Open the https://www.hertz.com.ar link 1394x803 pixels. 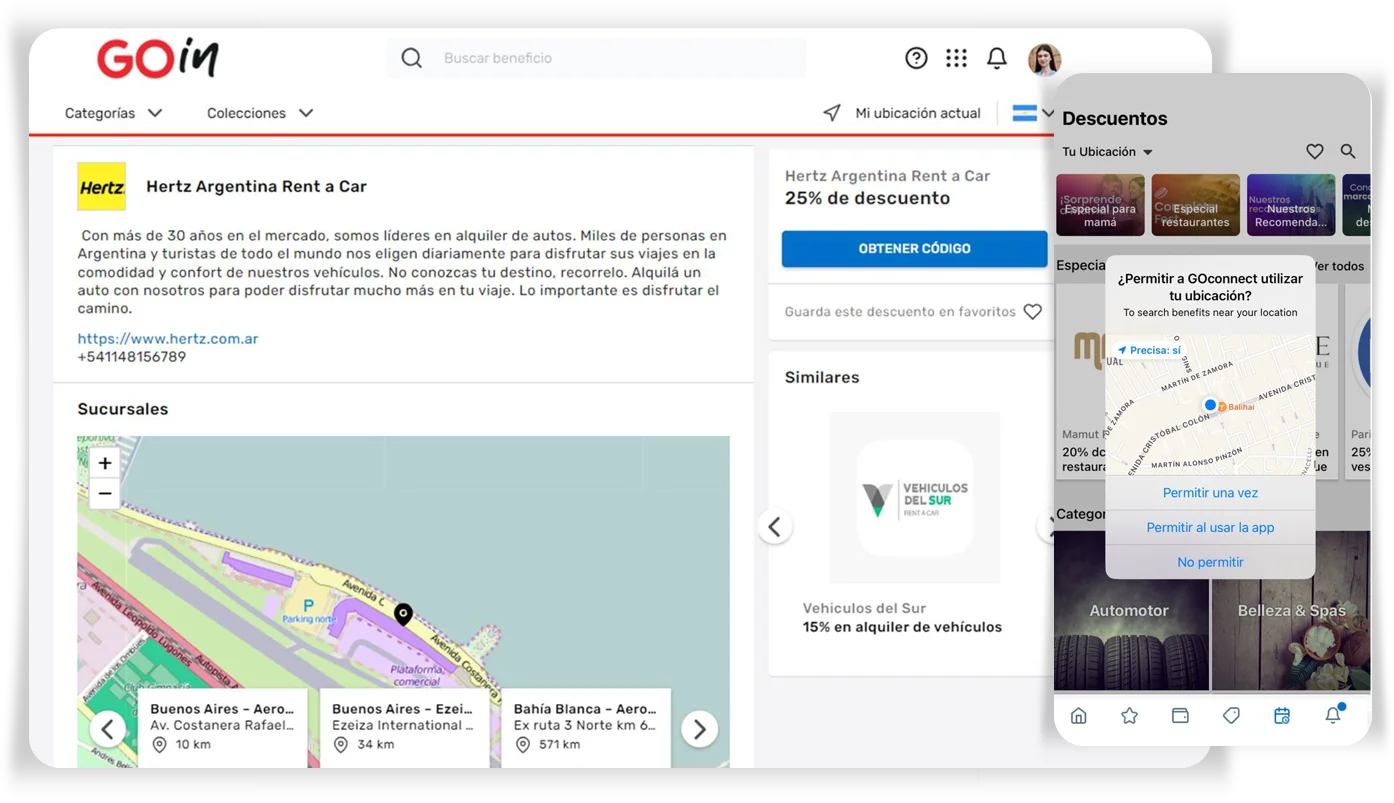point(168,339)
